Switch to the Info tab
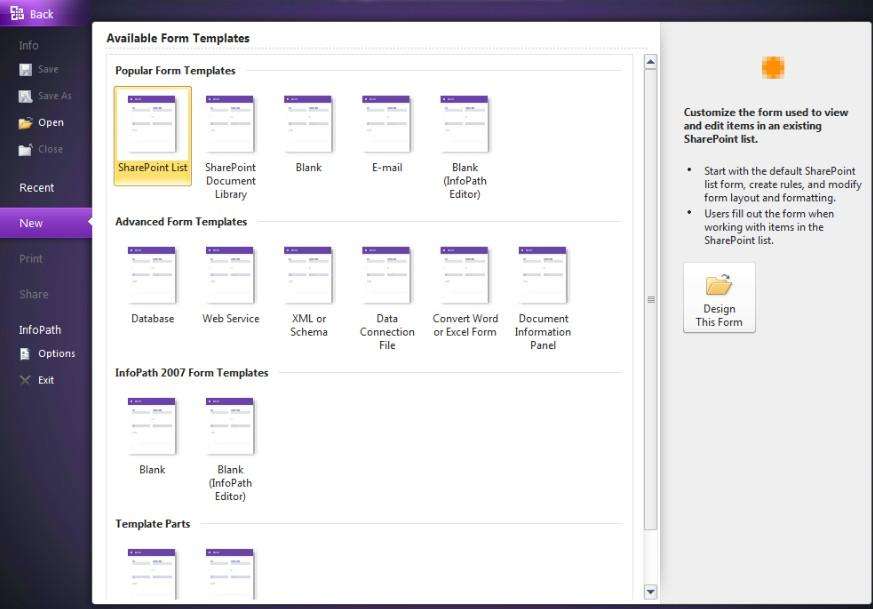 point(29,45)
